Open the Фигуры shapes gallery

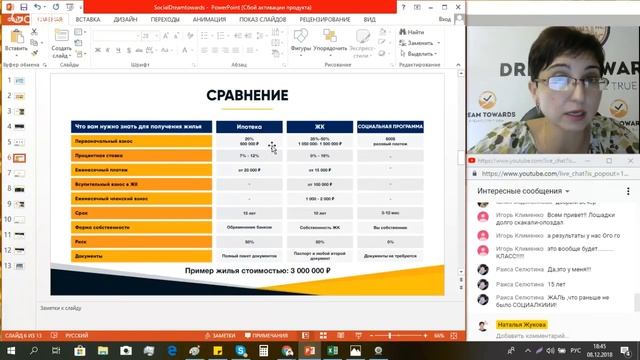pyautogui.click(x=301, y=41)
